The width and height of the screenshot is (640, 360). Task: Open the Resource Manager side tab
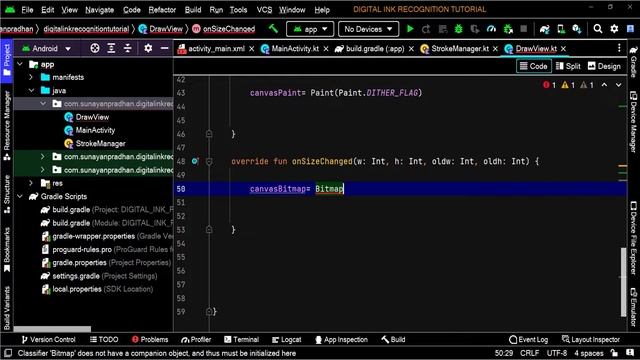[x=7, y=126]
